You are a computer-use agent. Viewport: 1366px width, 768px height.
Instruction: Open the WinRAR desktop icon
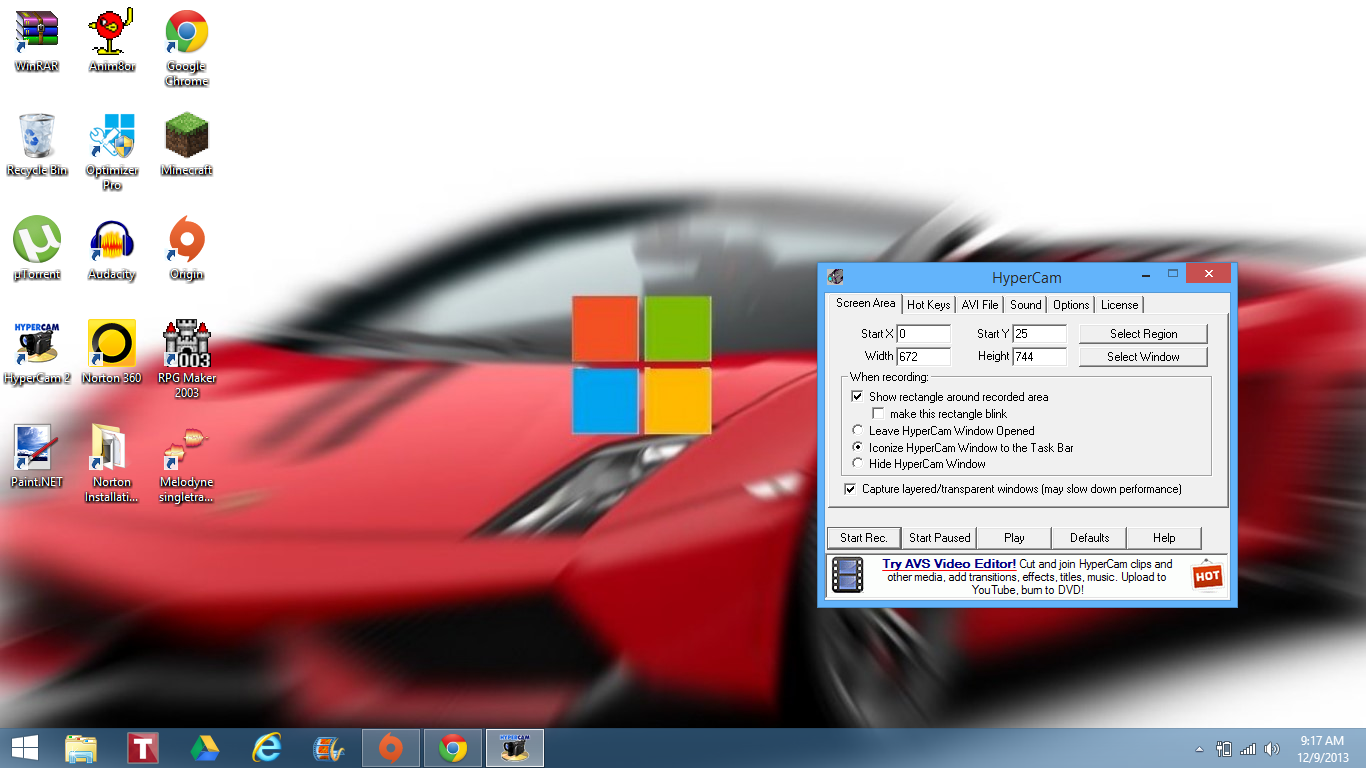click(x=37, y=40)
